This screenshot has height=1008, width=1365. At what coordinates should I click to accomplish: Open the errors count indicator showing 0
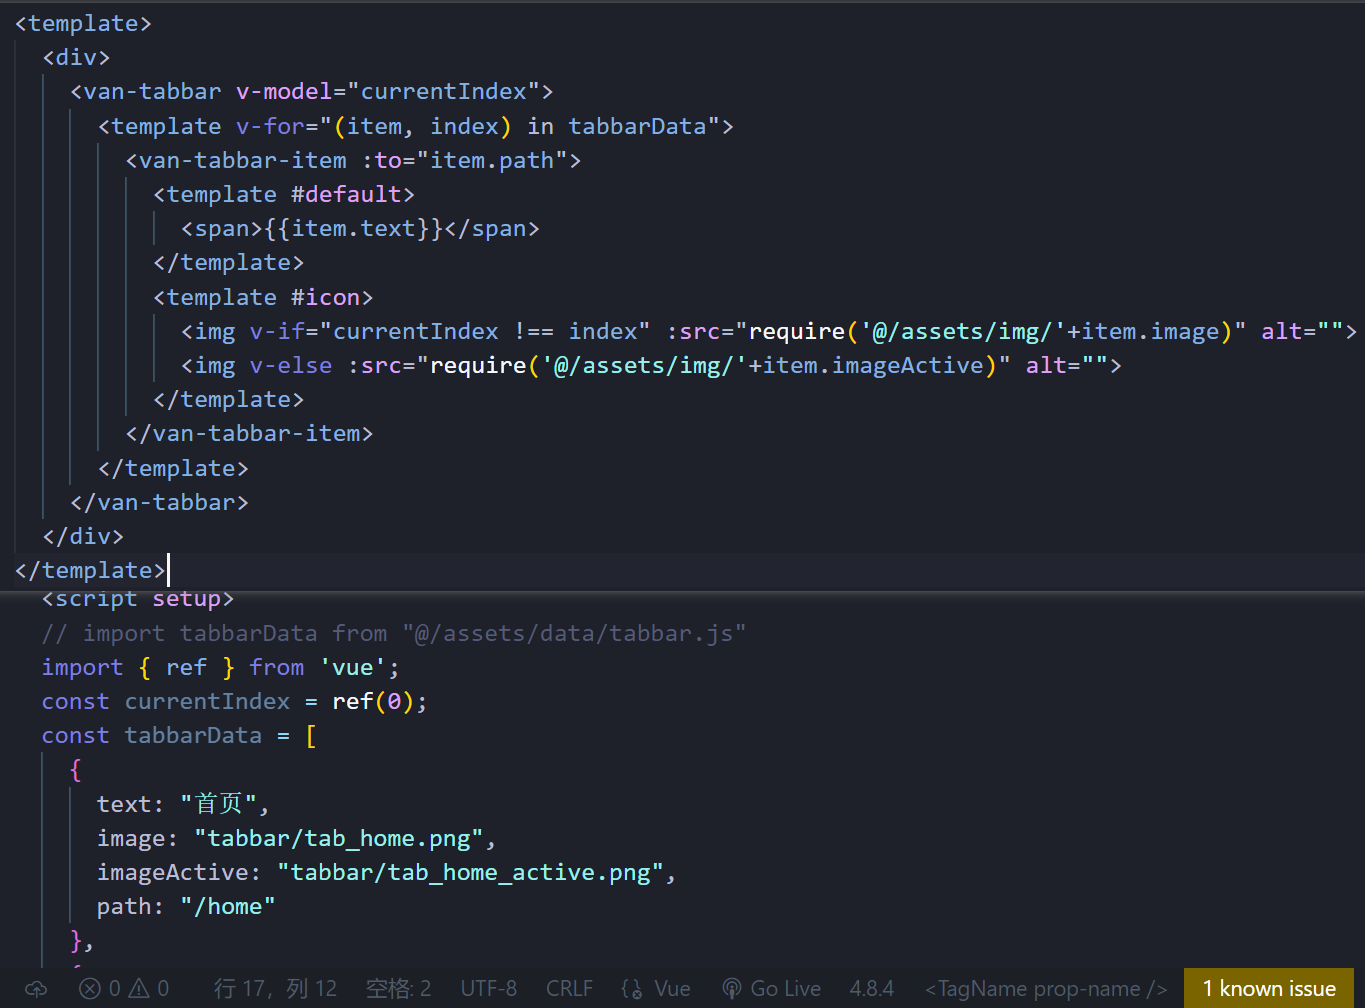[x=100, y=989]
